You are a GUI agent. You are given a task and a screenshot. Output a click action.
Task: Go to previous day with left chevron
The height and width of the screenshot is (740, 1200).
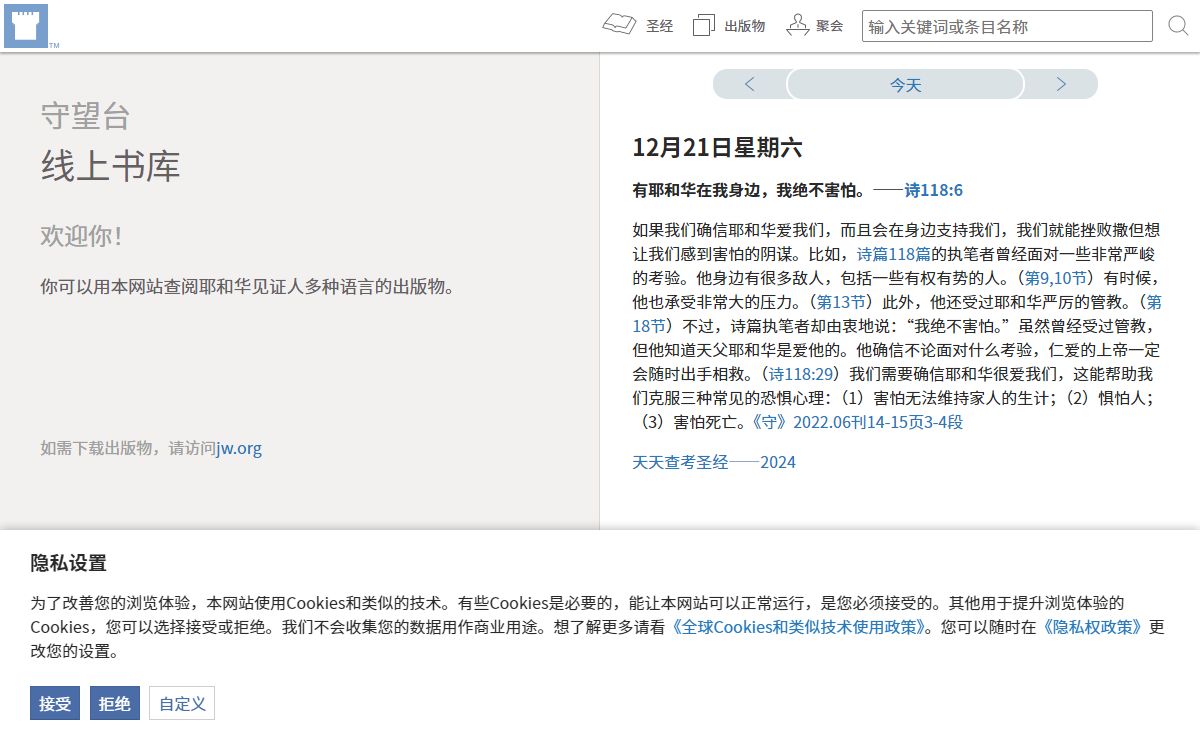[750, 85]
